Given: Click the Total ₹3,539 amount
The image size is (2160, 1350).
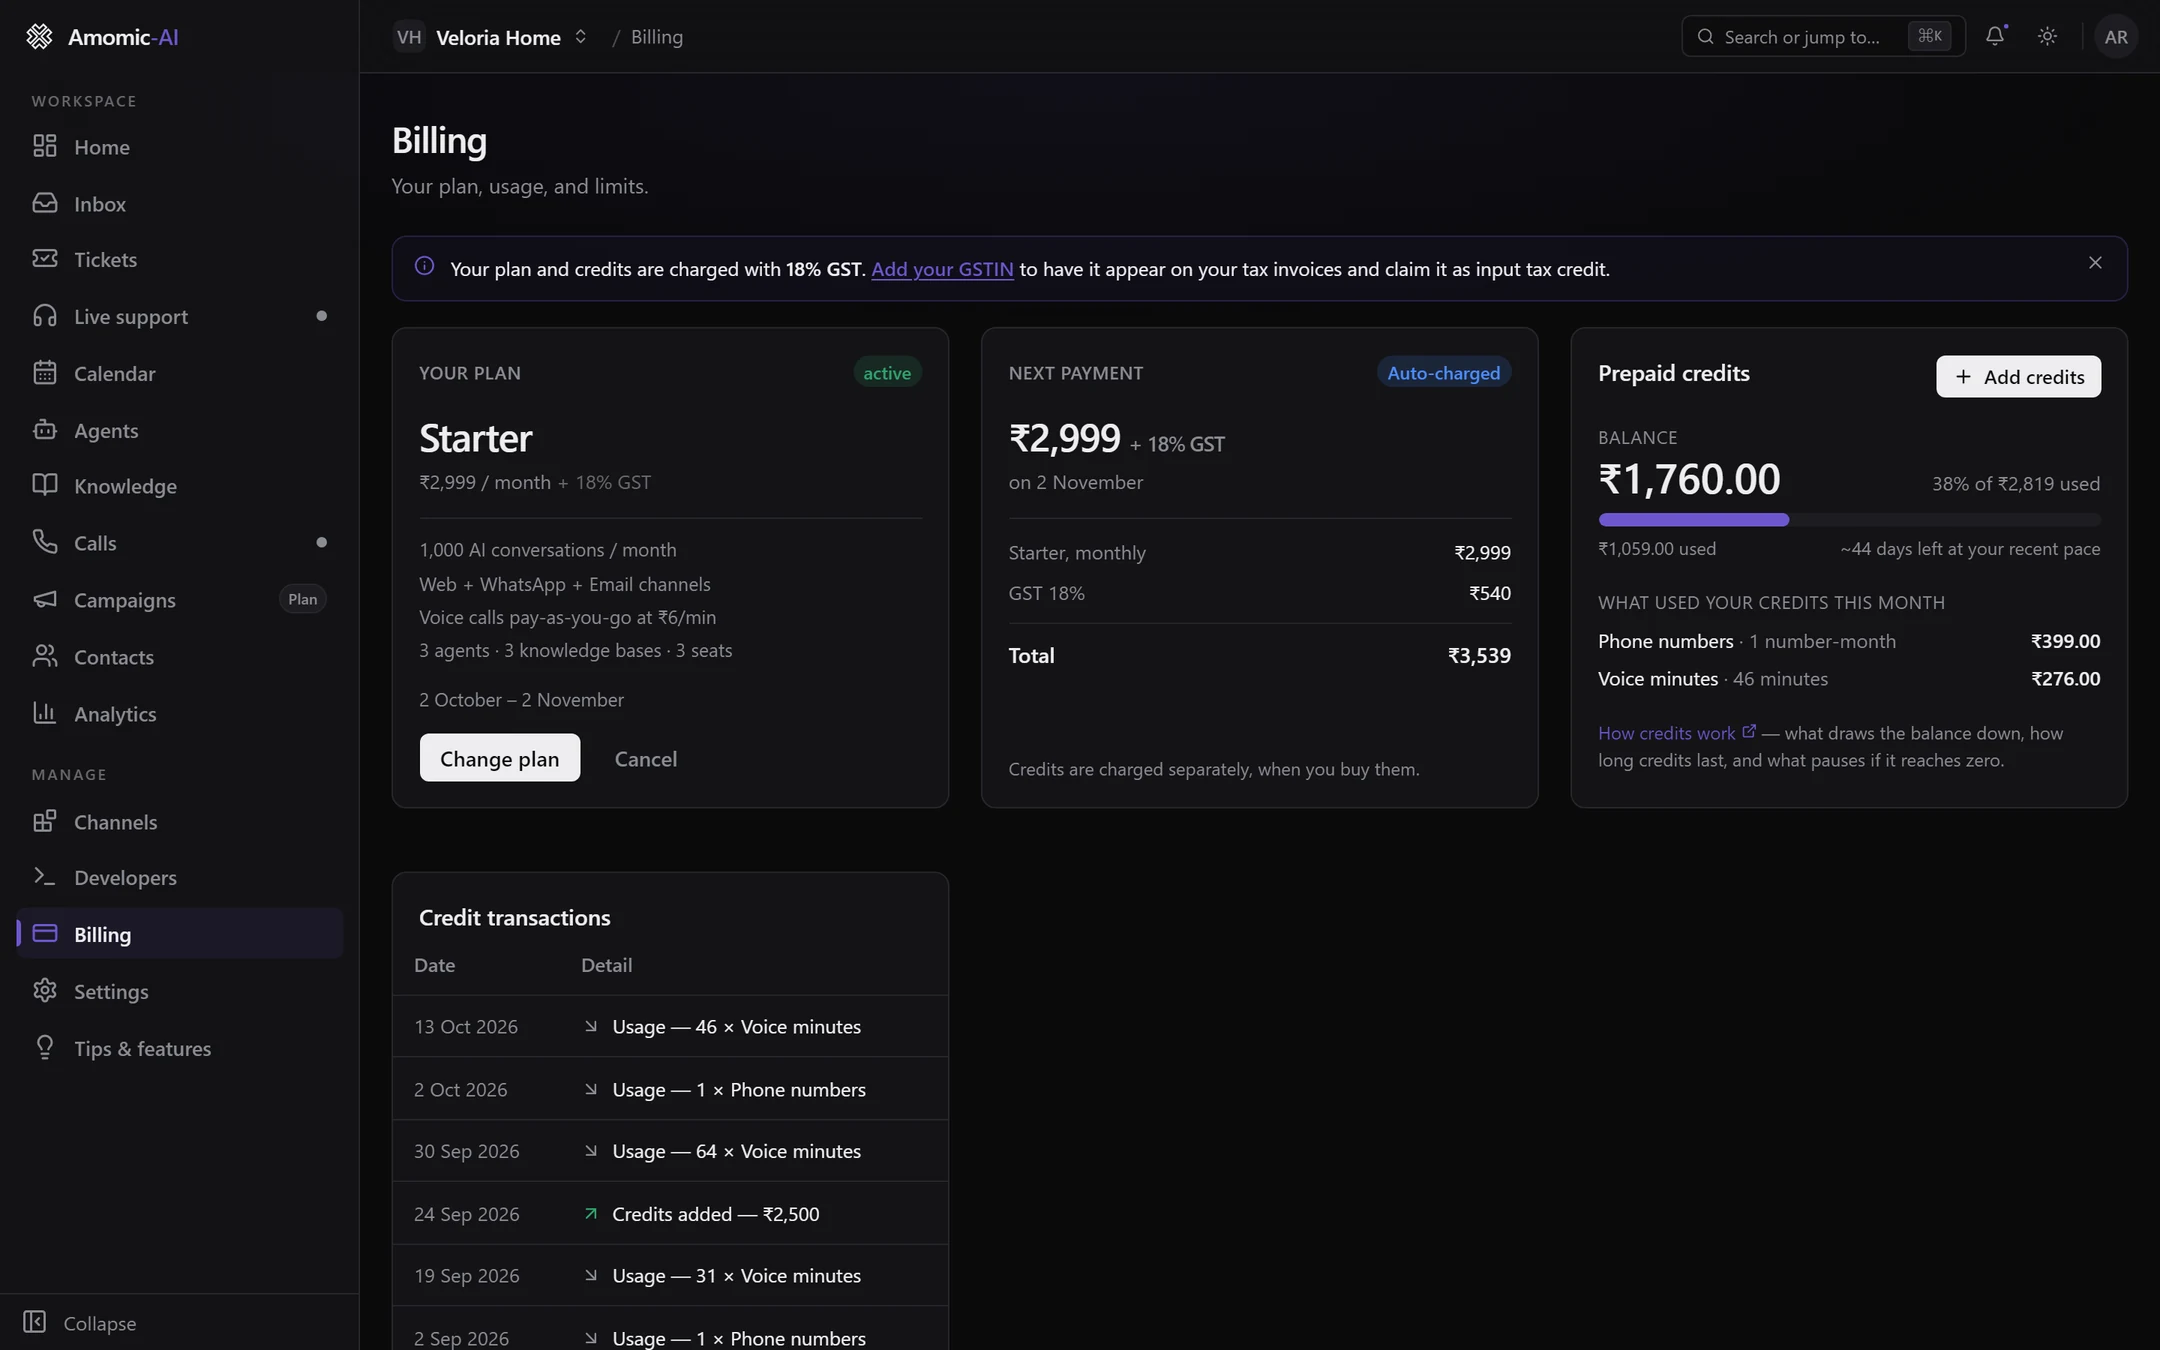Looking at the screenshot, I should click(x=1479, y=656).
